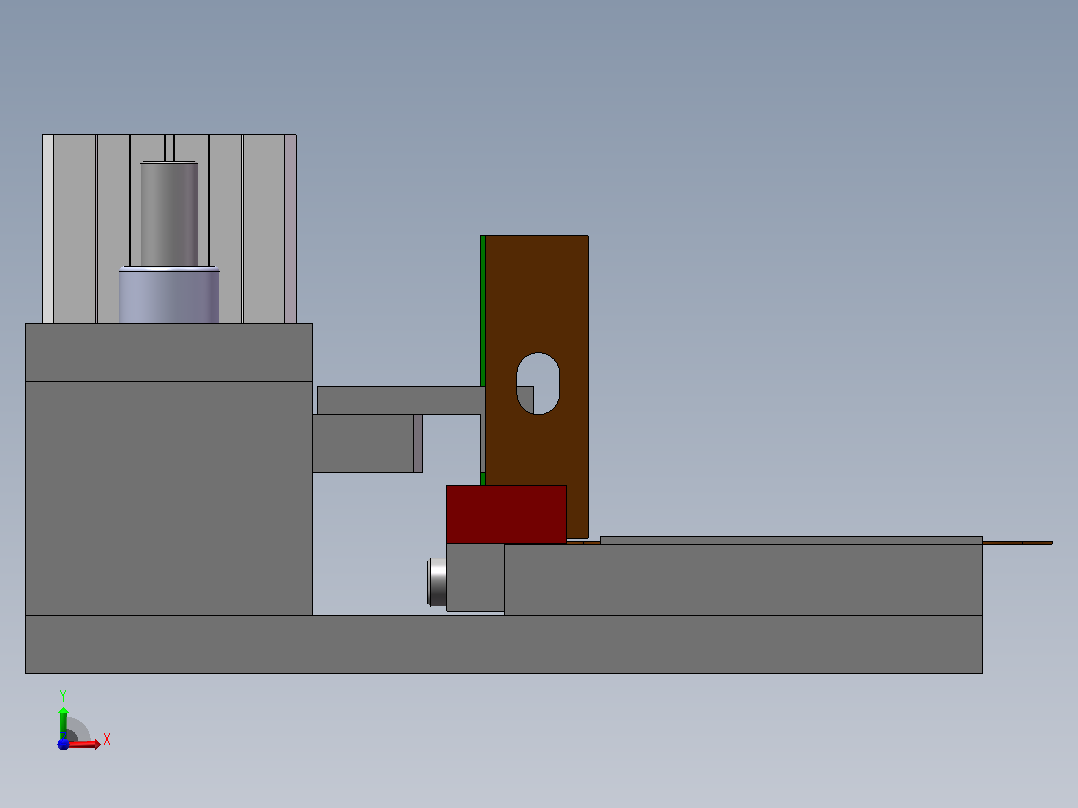This screenshot has height=808, width=1078.
Task: Select the lavender cylinder collar below the dark cylinder
Action: click(169, 295)
